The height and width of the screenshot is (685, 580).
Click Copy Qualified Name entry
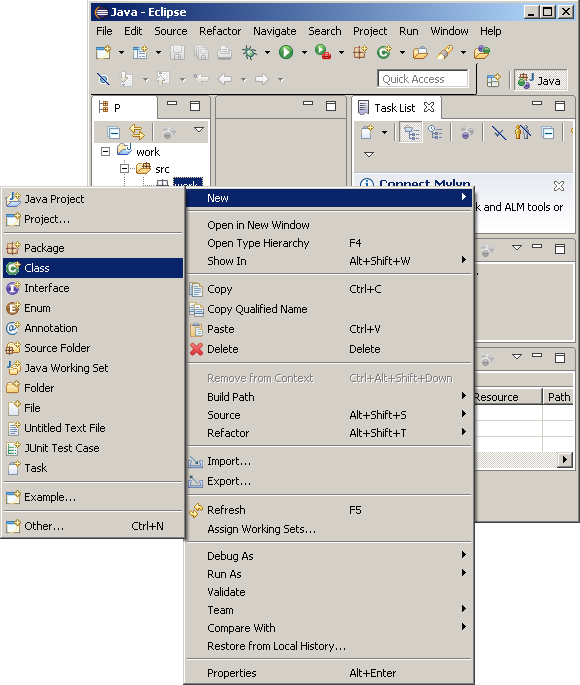tap(329, 309)
